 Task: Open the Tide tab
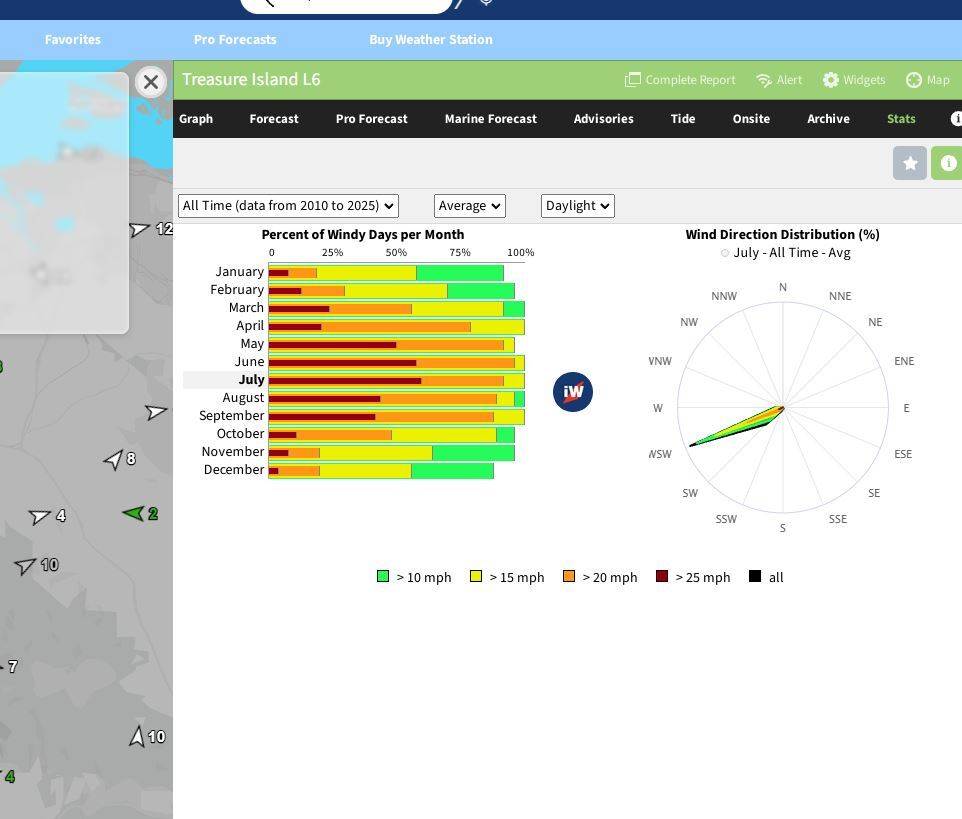[x=683, y=119]
